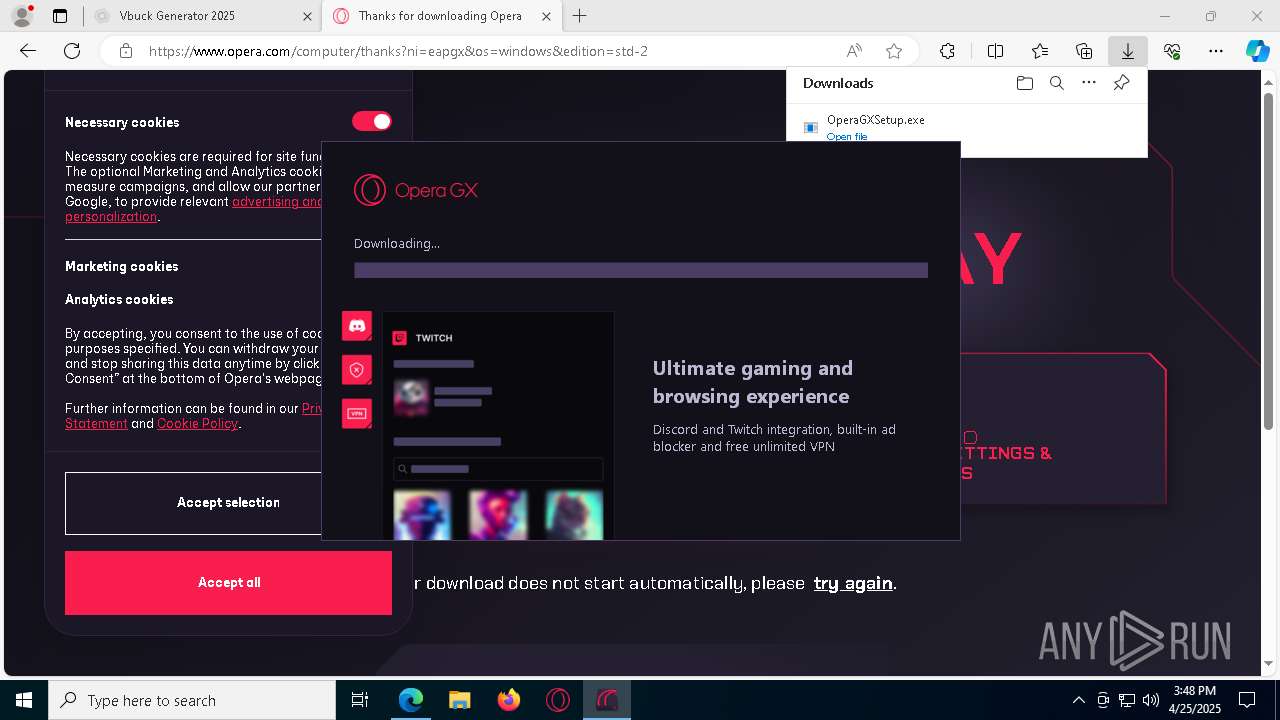Go back to the previous page

pyautogui.click(x=28, y=51)
